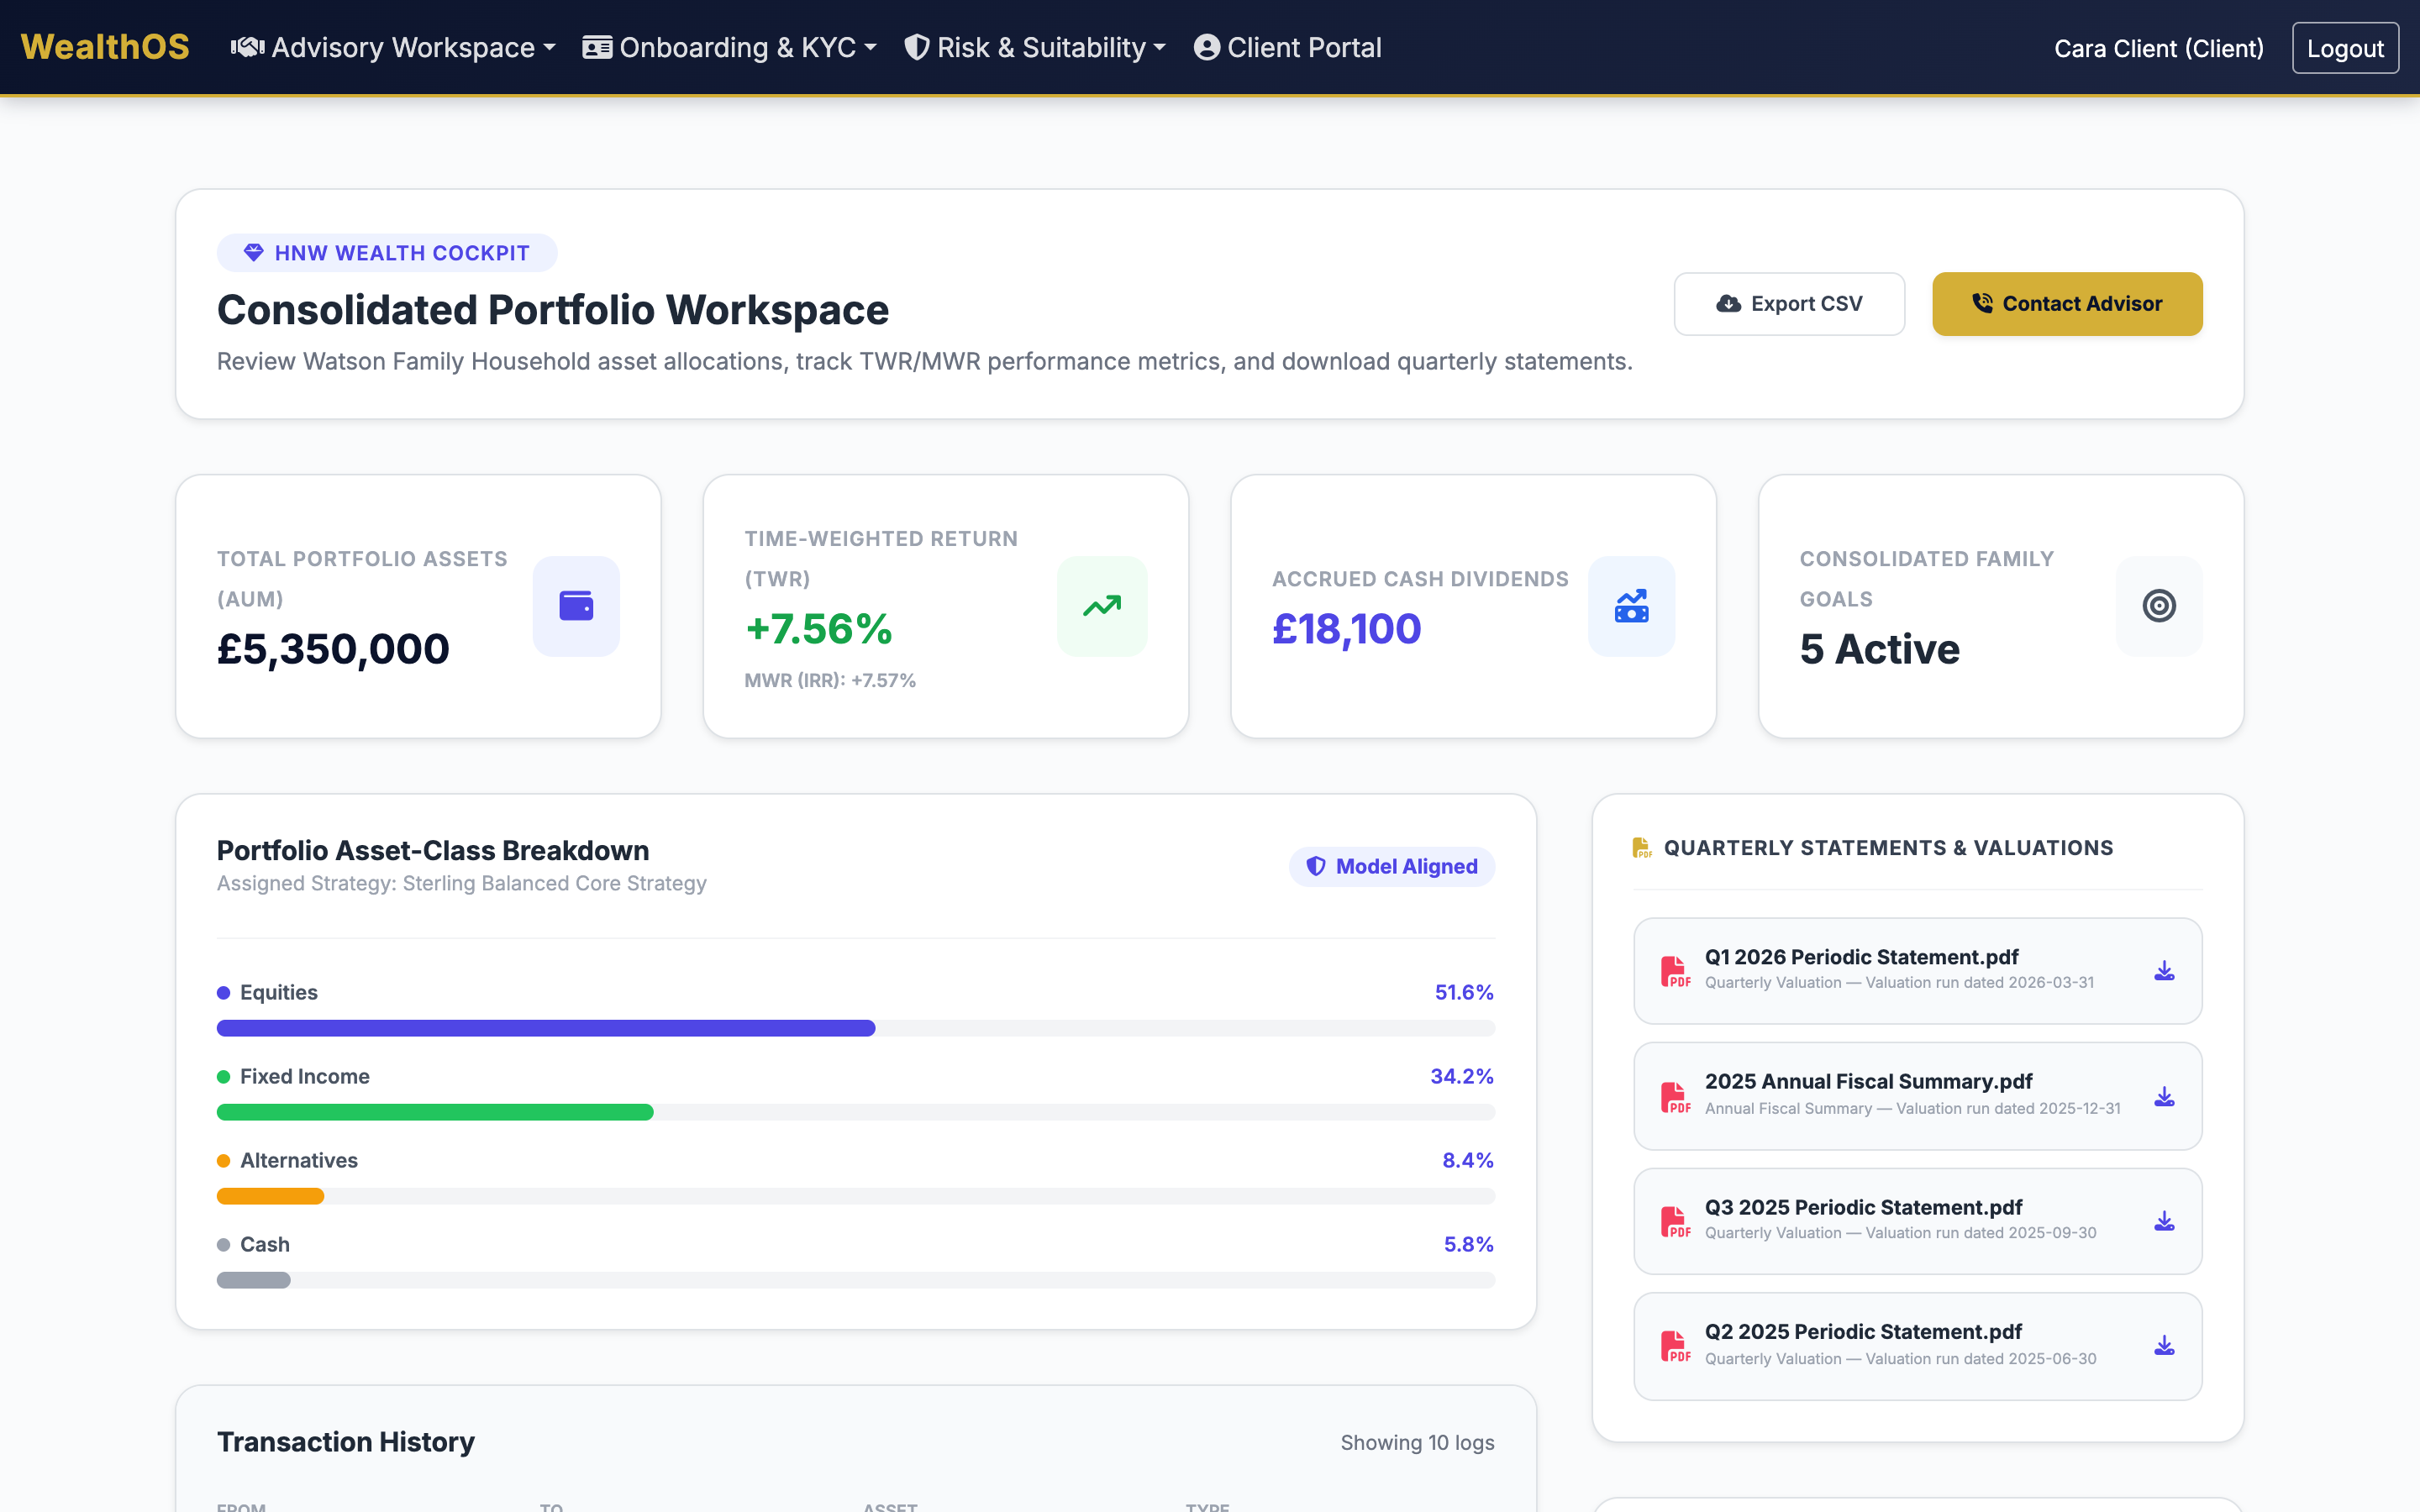Click the cash dividends money icon

1632,606
